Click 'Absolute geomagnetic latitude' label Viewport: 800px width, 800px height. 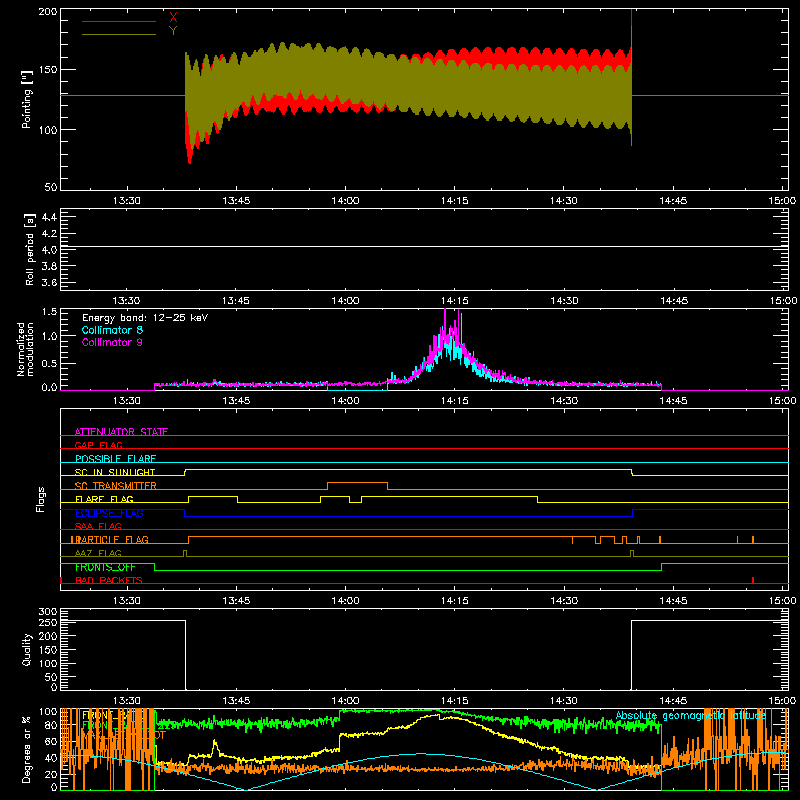pos(691,716)
